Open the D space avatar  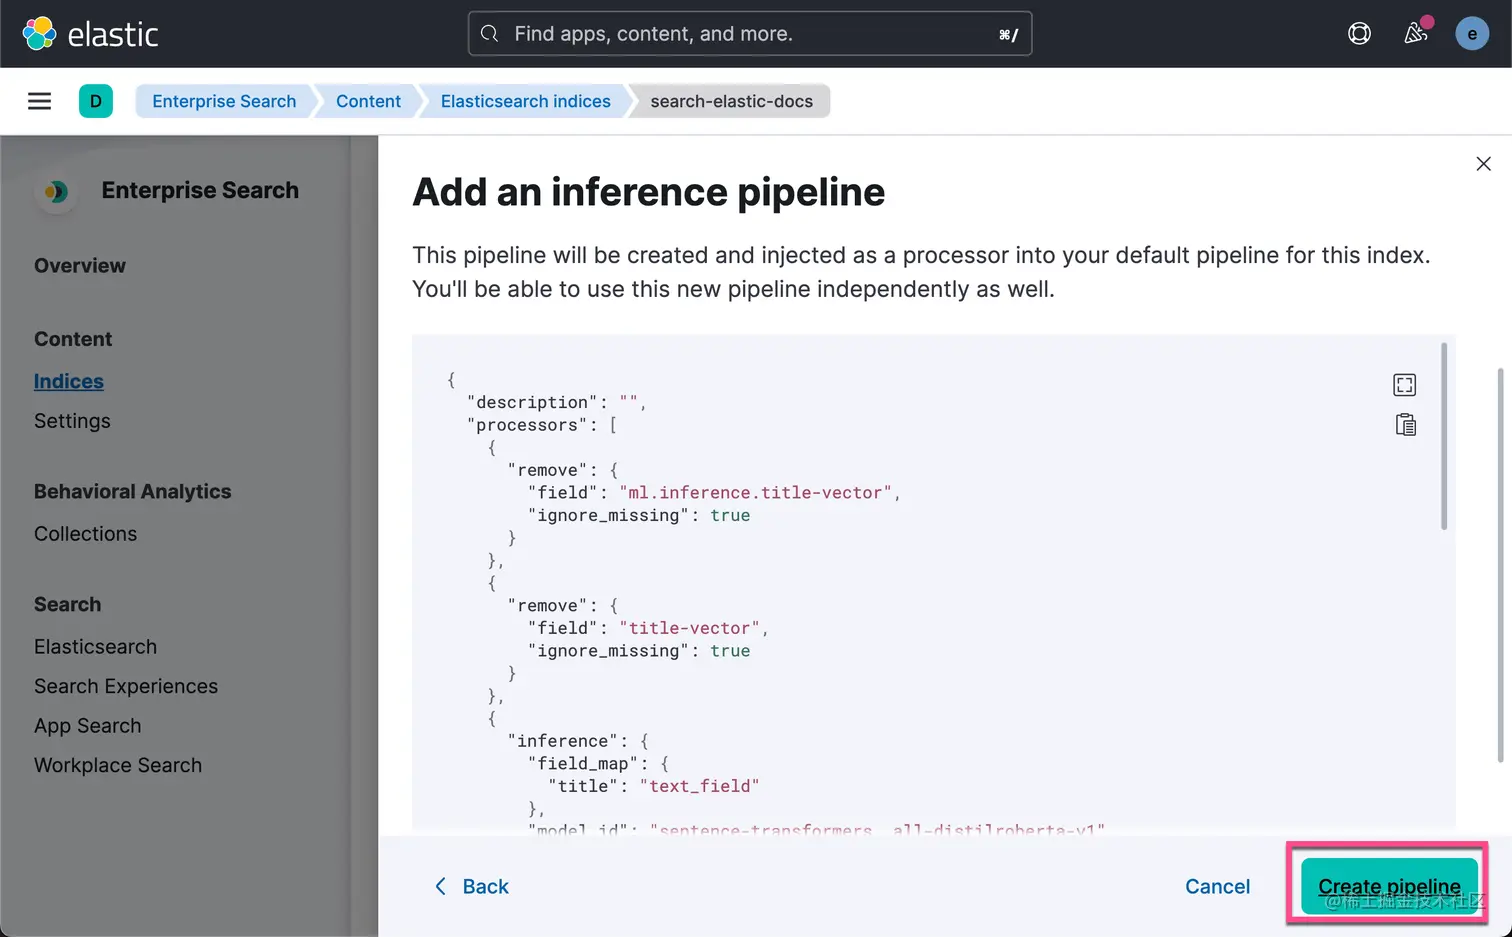point(96,101)
